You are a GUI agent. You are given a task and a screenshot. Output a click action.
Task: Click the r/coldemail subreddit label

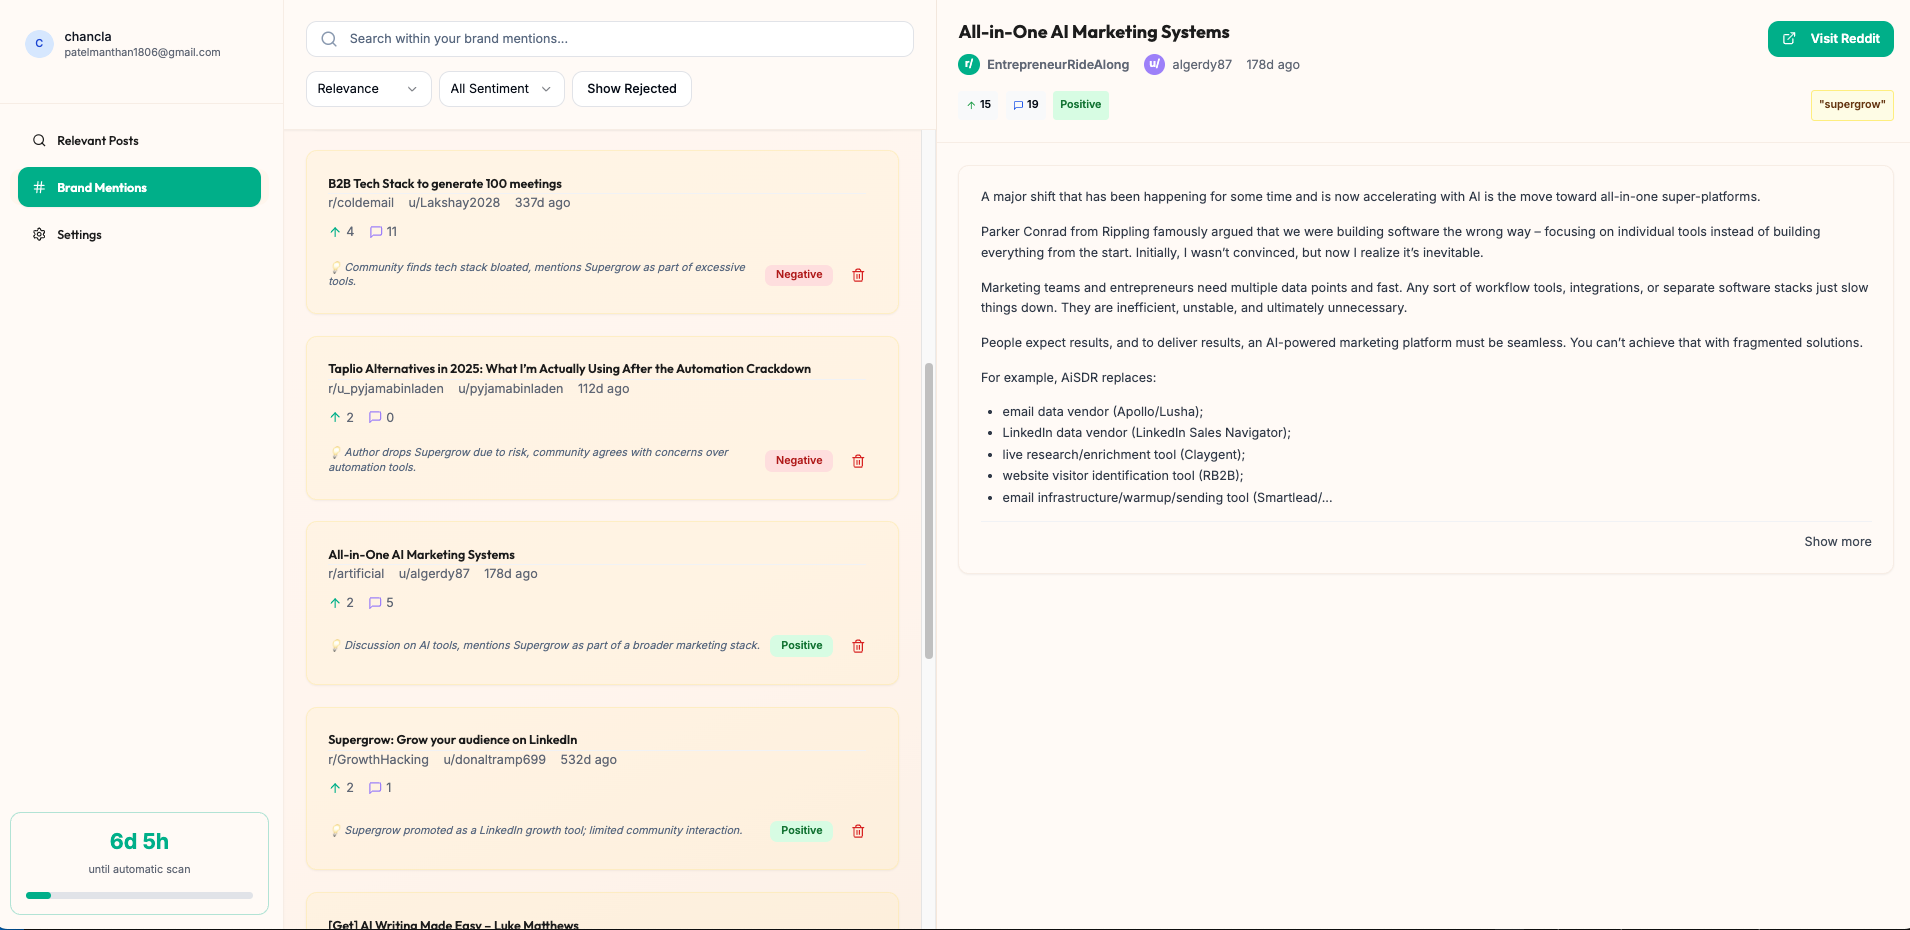pos(361,203)
